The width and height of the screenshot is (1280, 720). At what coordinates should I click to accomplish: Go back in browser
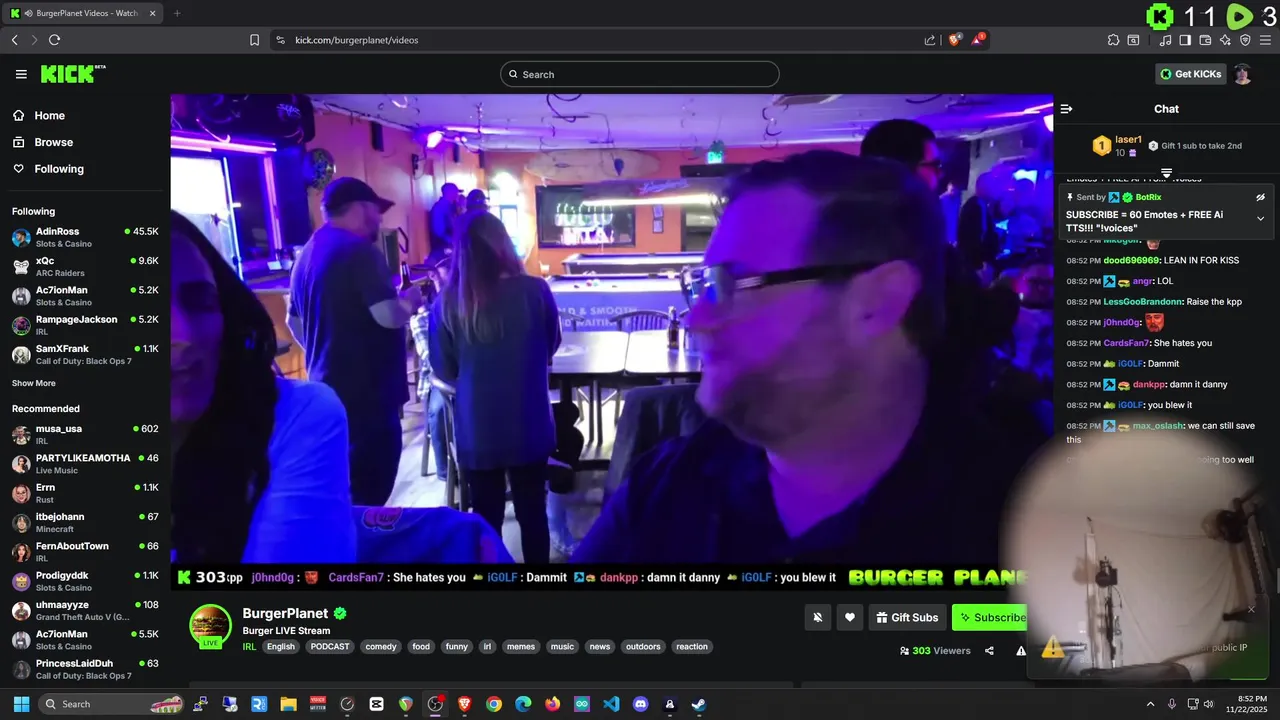14,40
